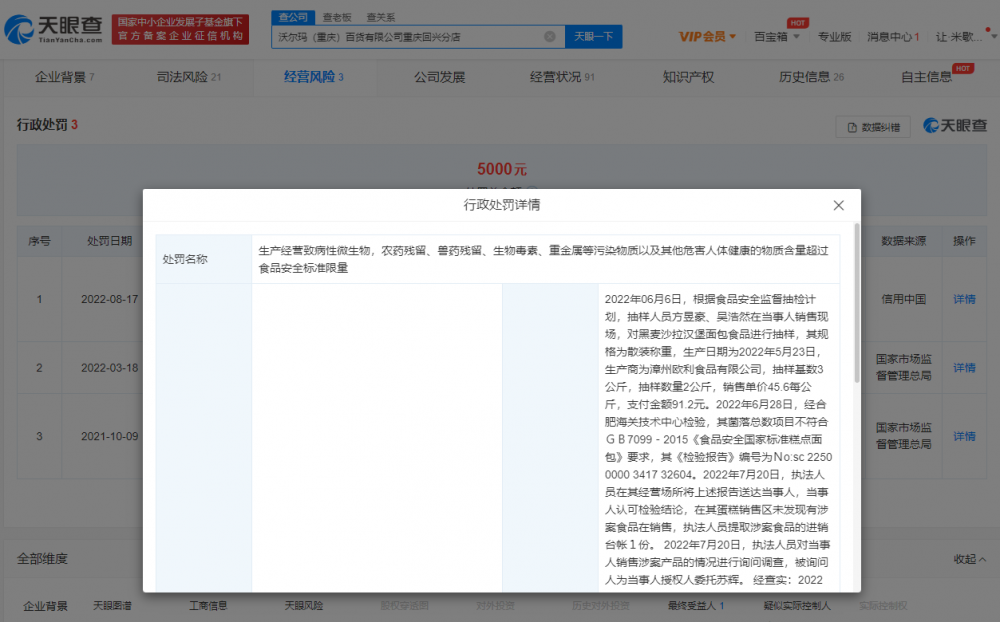Close the 行政处罚详情 dialog

click(838, 205)
